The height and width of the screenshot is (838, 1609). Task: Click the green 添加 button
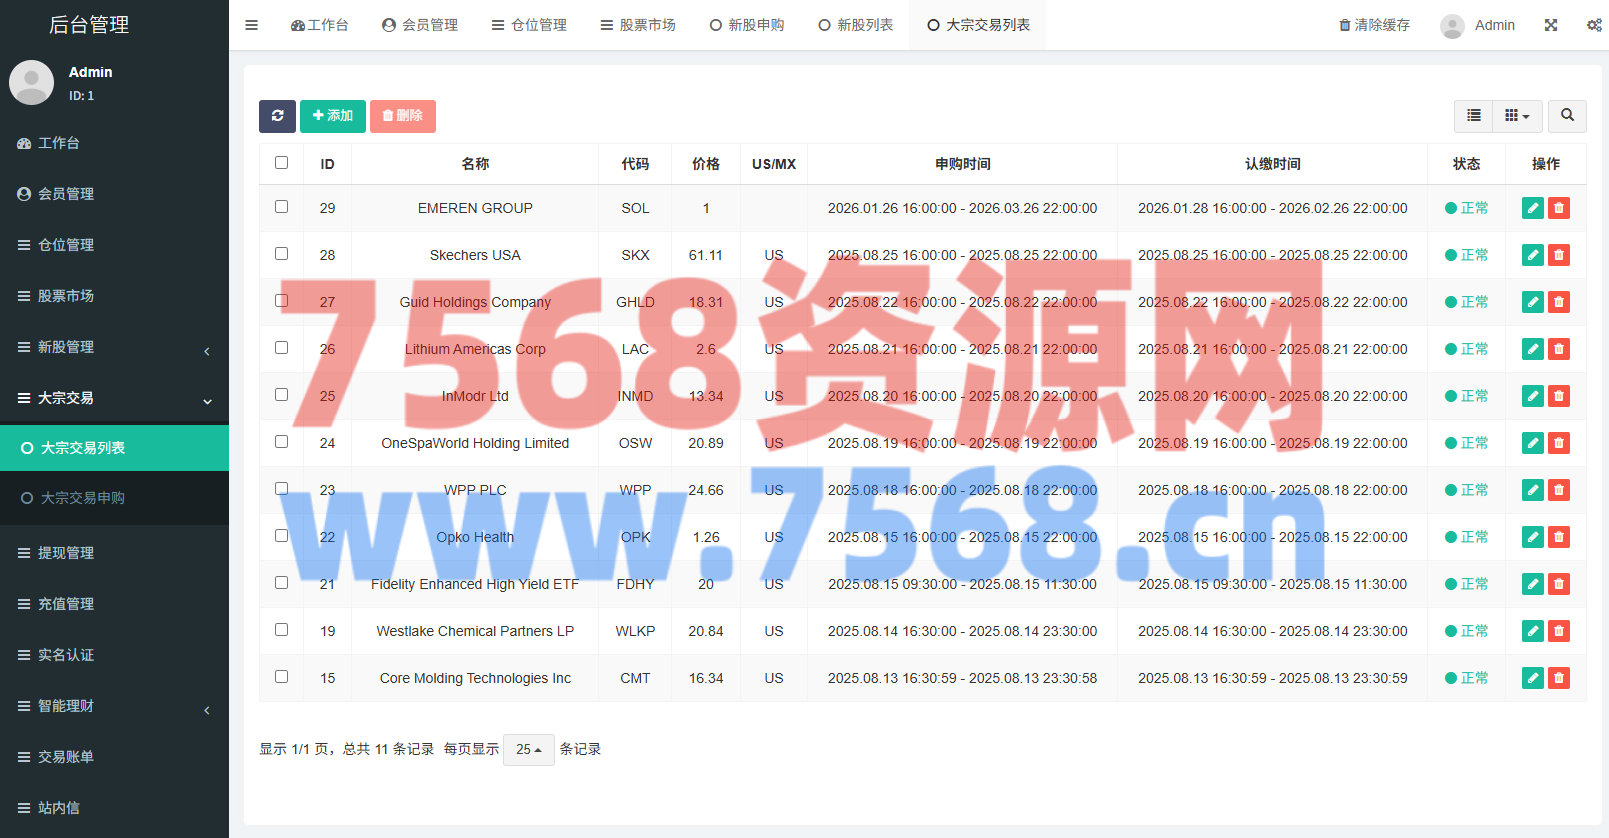coord(332,116)
